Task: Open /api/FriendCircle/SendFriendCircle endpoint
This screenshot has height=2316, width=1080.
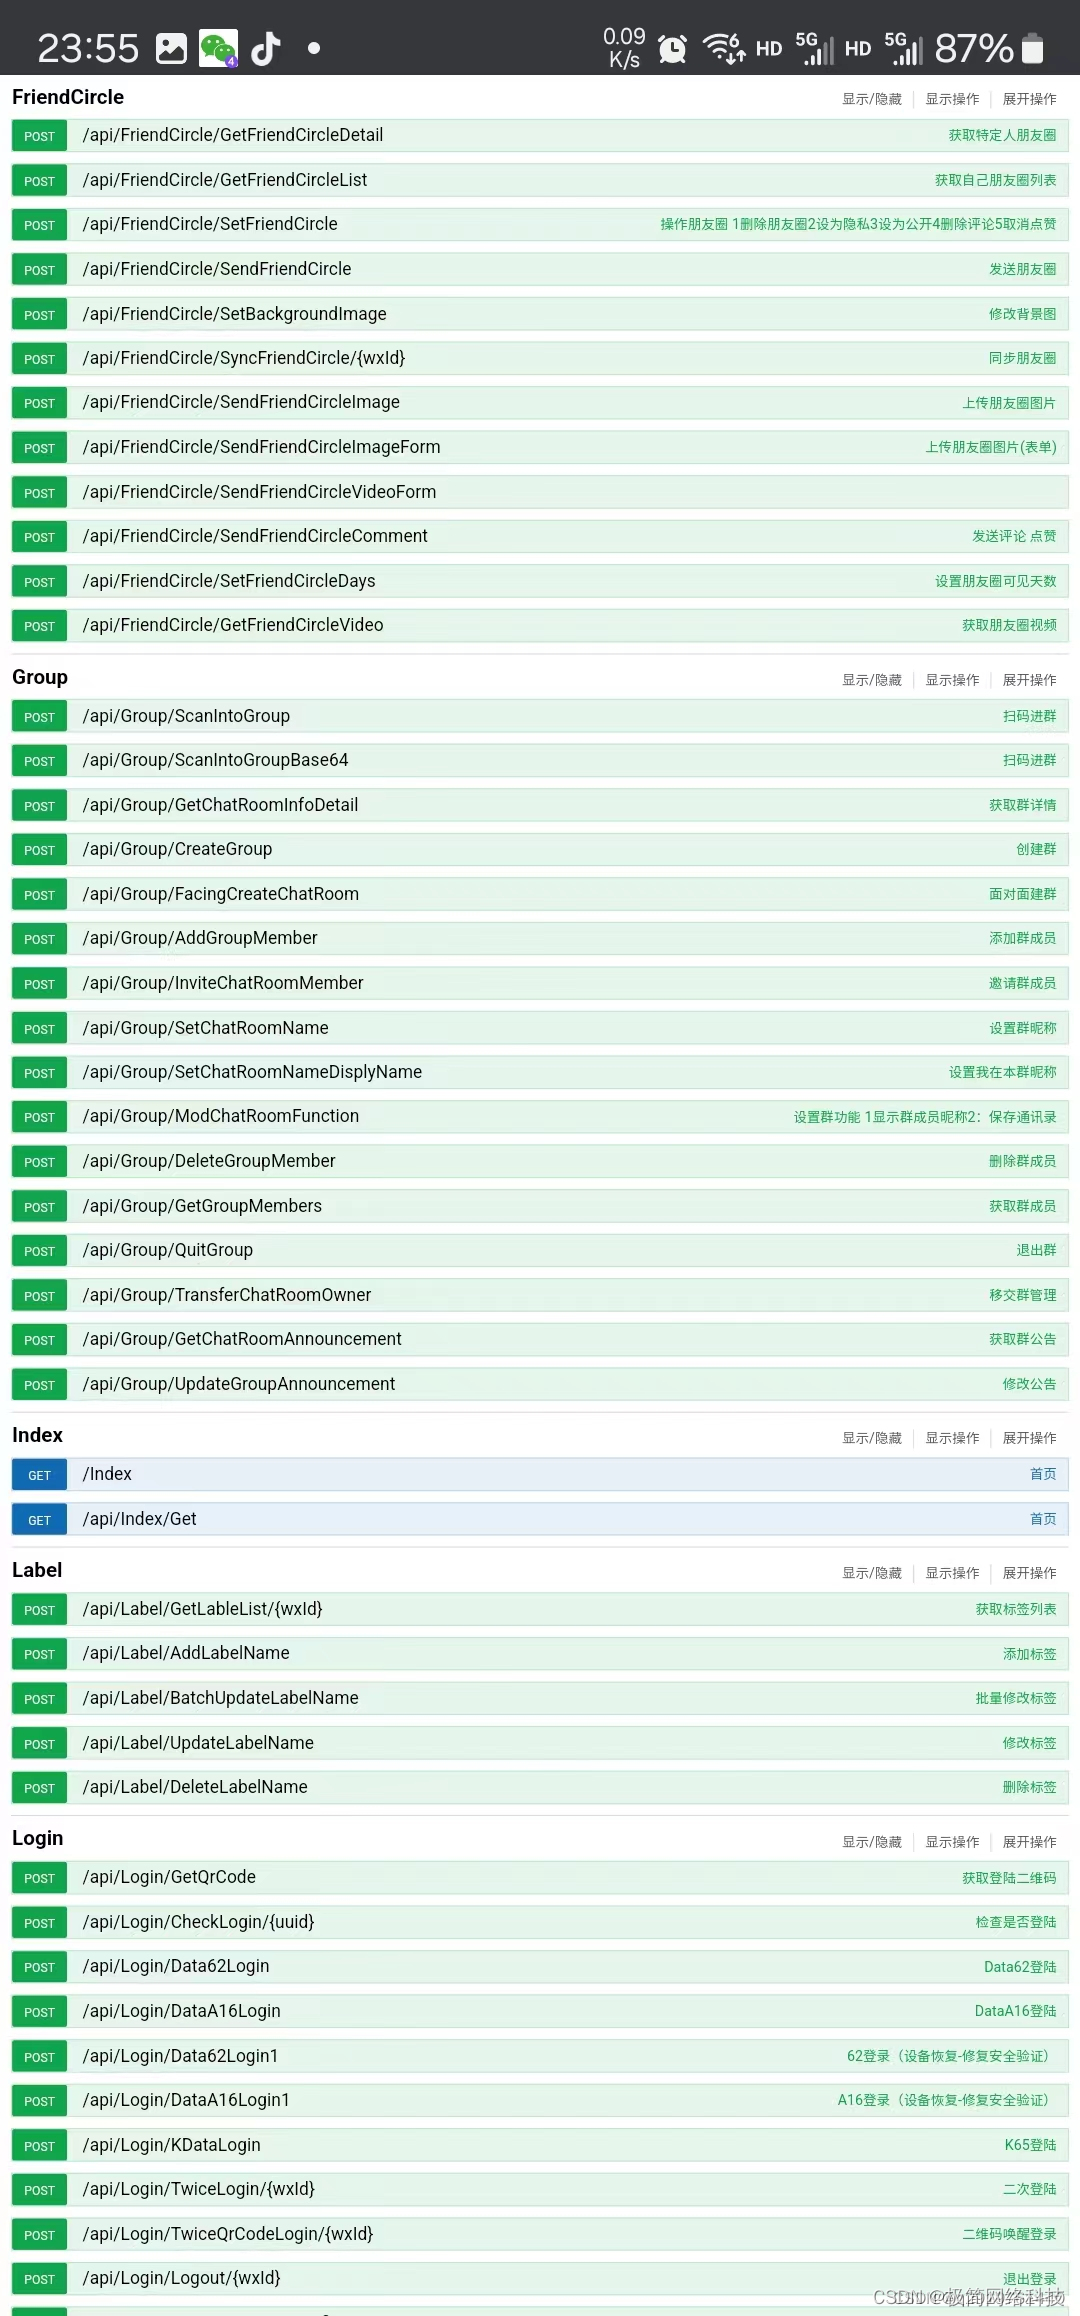Action: point(540,269)
